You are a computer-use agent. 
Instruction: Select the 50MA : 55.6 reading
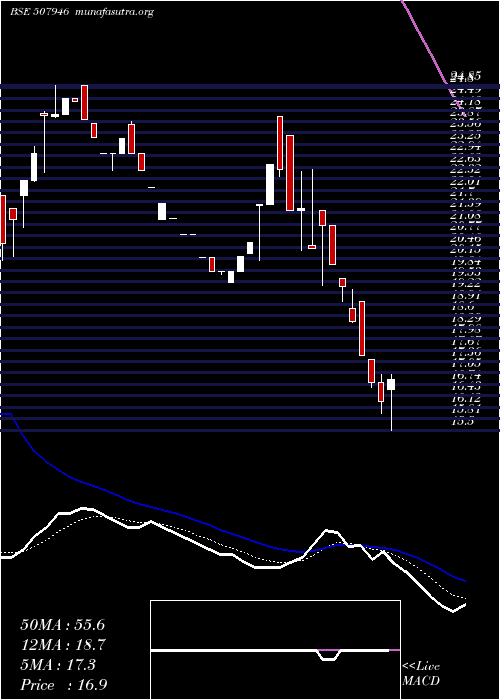62,625
